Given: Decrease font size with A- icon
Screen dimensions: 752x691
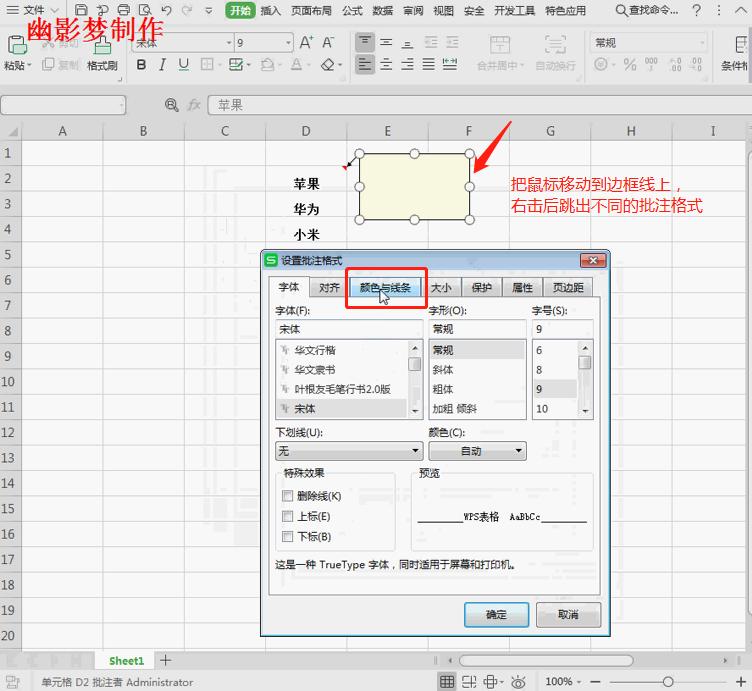Looking at the screenshot, I should click(x=328, y=43).
